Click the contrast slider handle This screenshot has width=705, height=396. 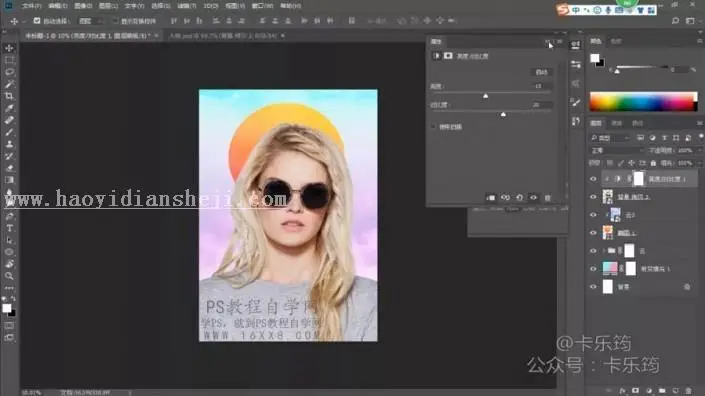click(503, 114)
